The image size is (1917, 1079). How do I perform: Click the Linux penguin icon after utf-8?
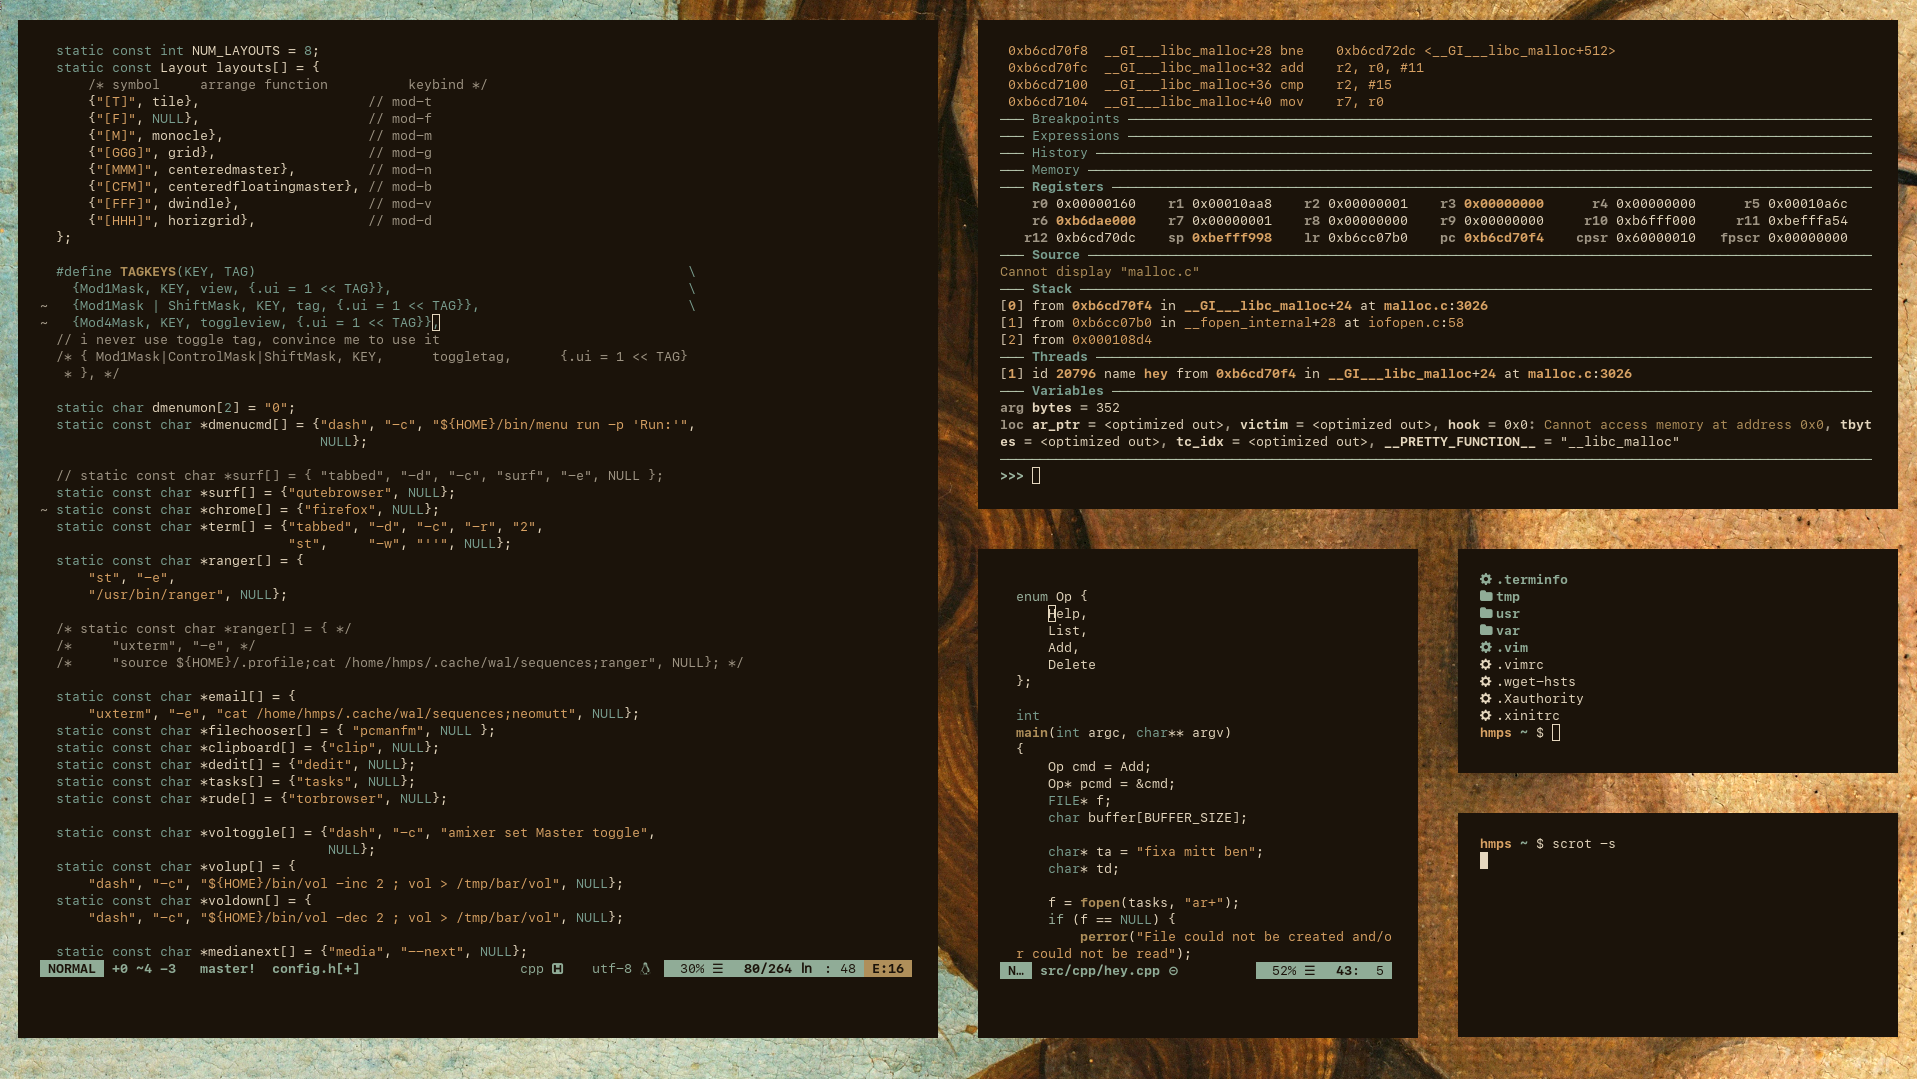click(x=645, y=968)
